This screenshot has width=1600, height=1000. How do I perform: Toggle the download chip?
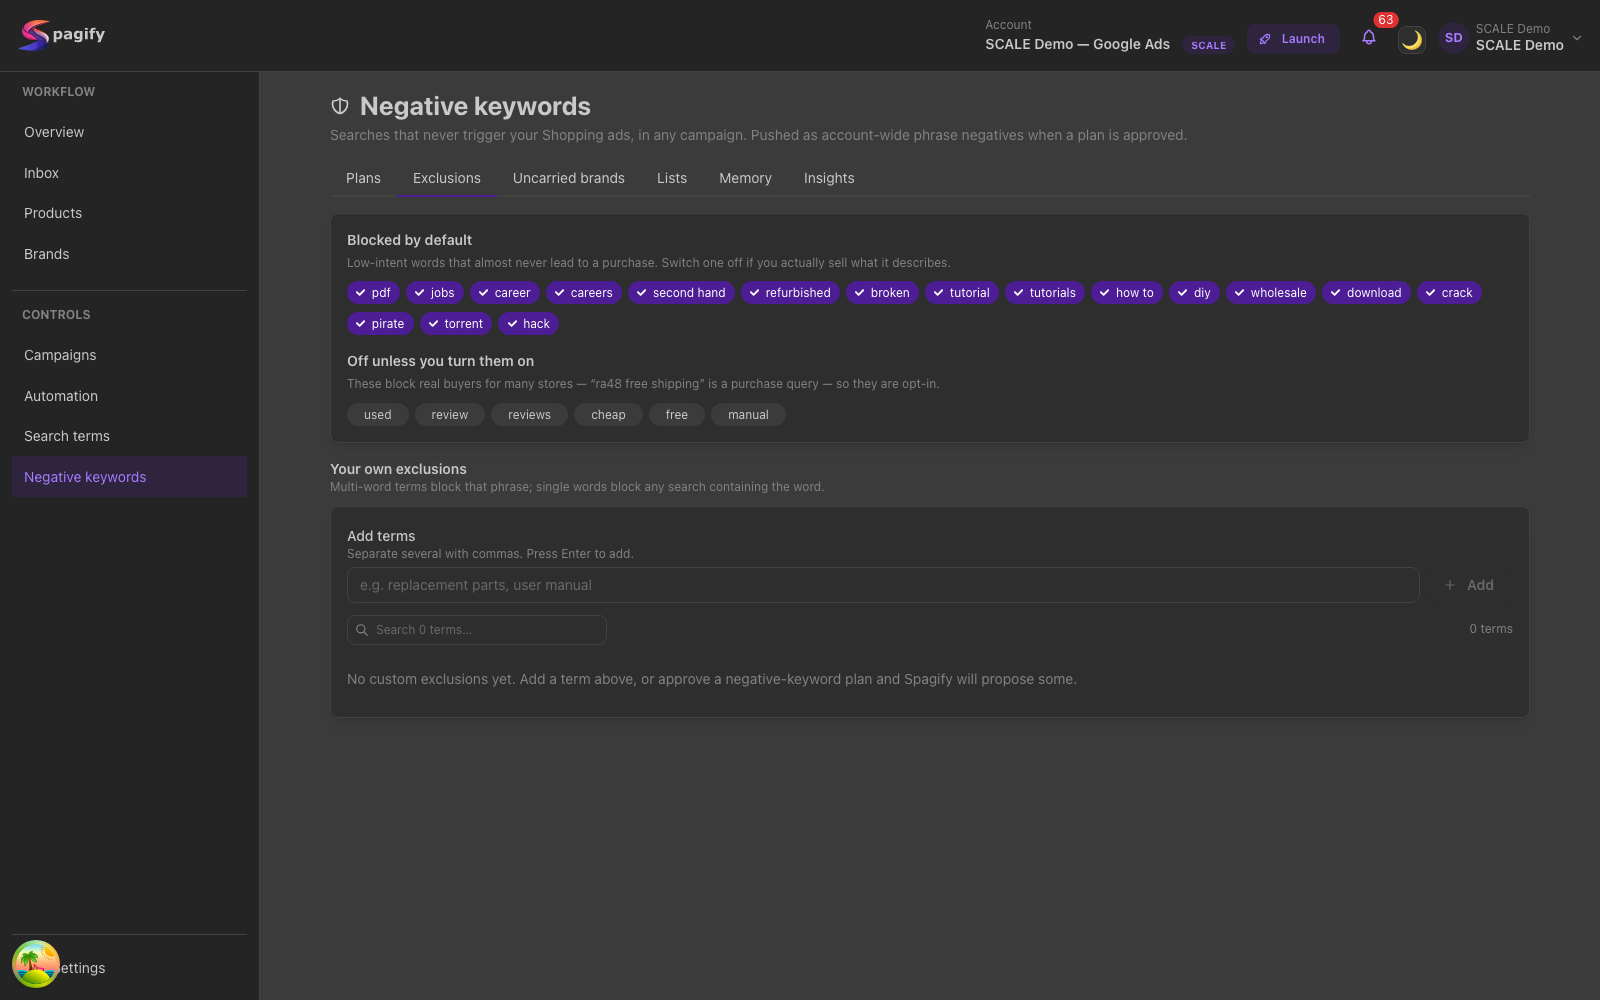pos(1367,293)
